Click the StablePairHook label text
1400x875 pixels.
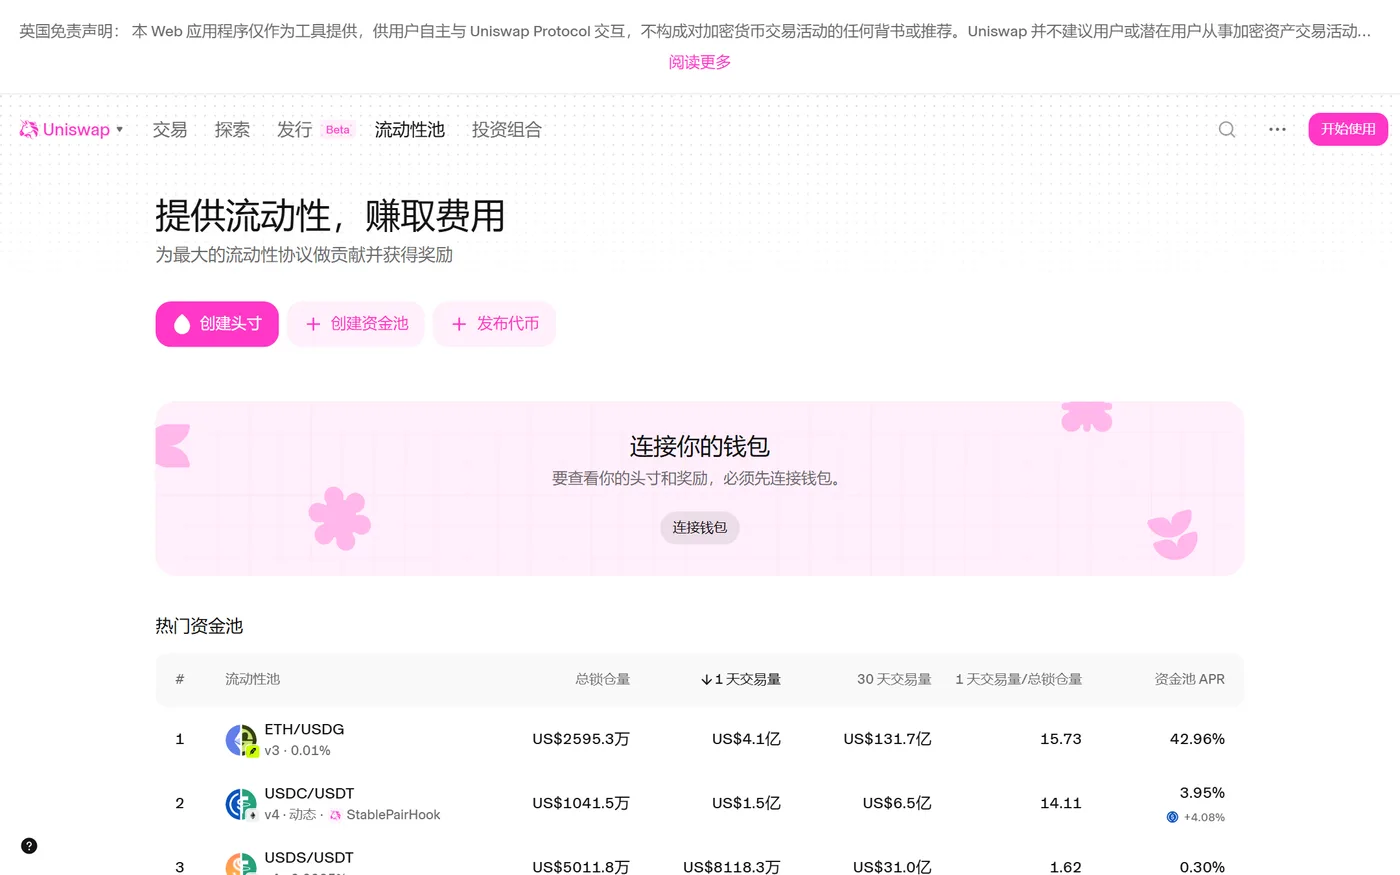tap(393, 815)
